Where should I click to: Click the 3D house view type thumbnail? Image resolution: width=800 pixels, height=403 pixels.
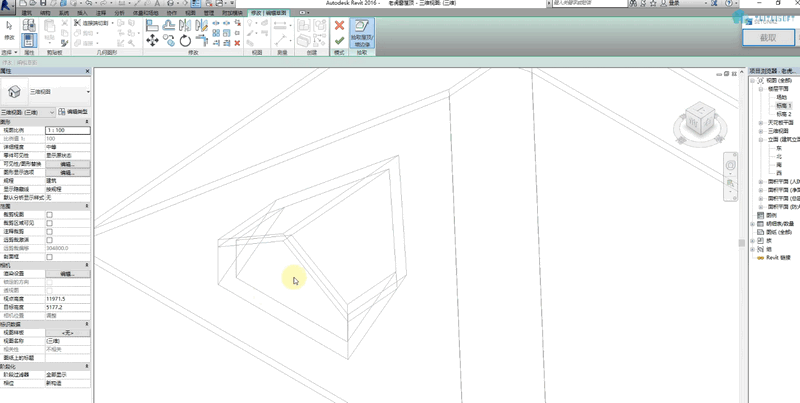14,92
